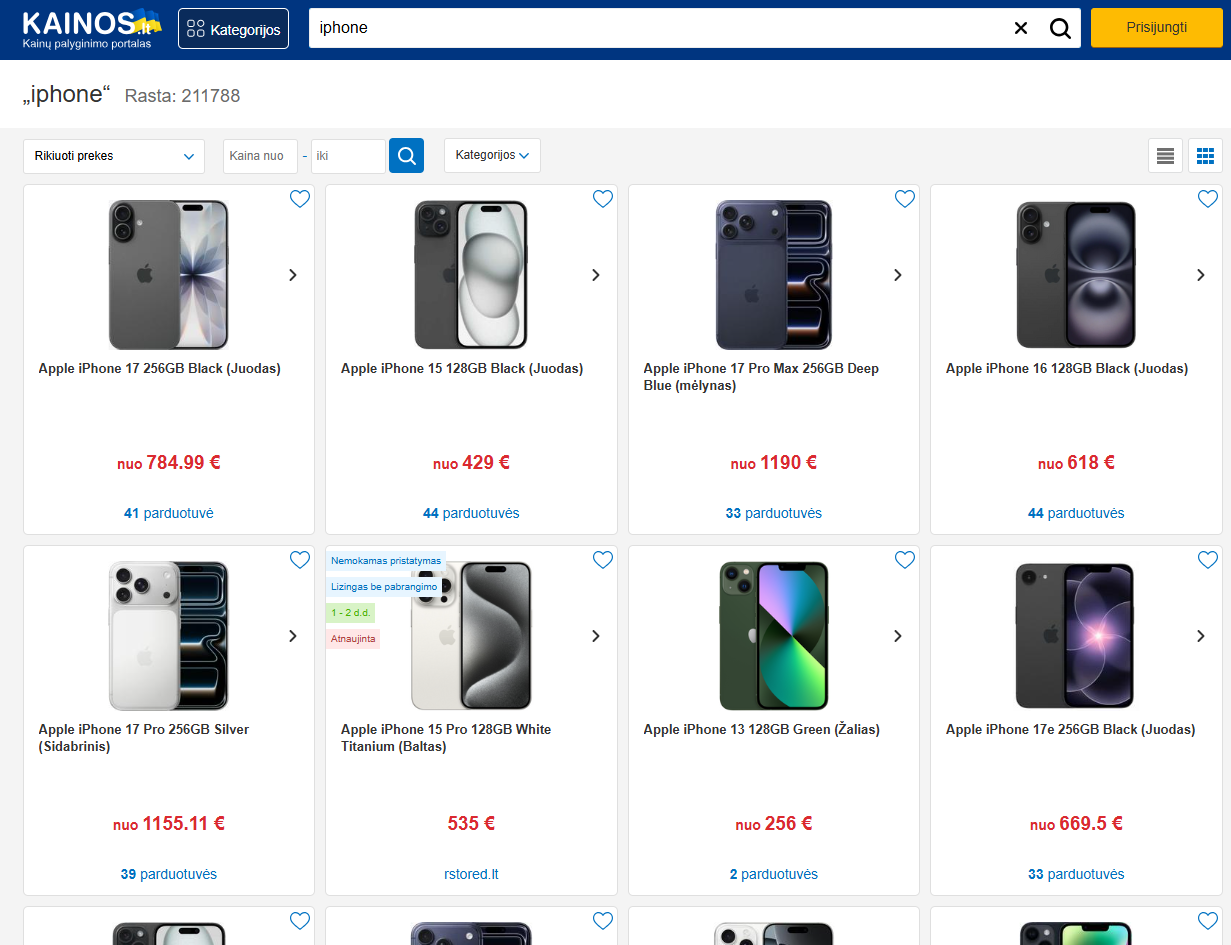Open rstored.lt shop link
Viewport: 1231px width, 945px height.
click(471, 874)
